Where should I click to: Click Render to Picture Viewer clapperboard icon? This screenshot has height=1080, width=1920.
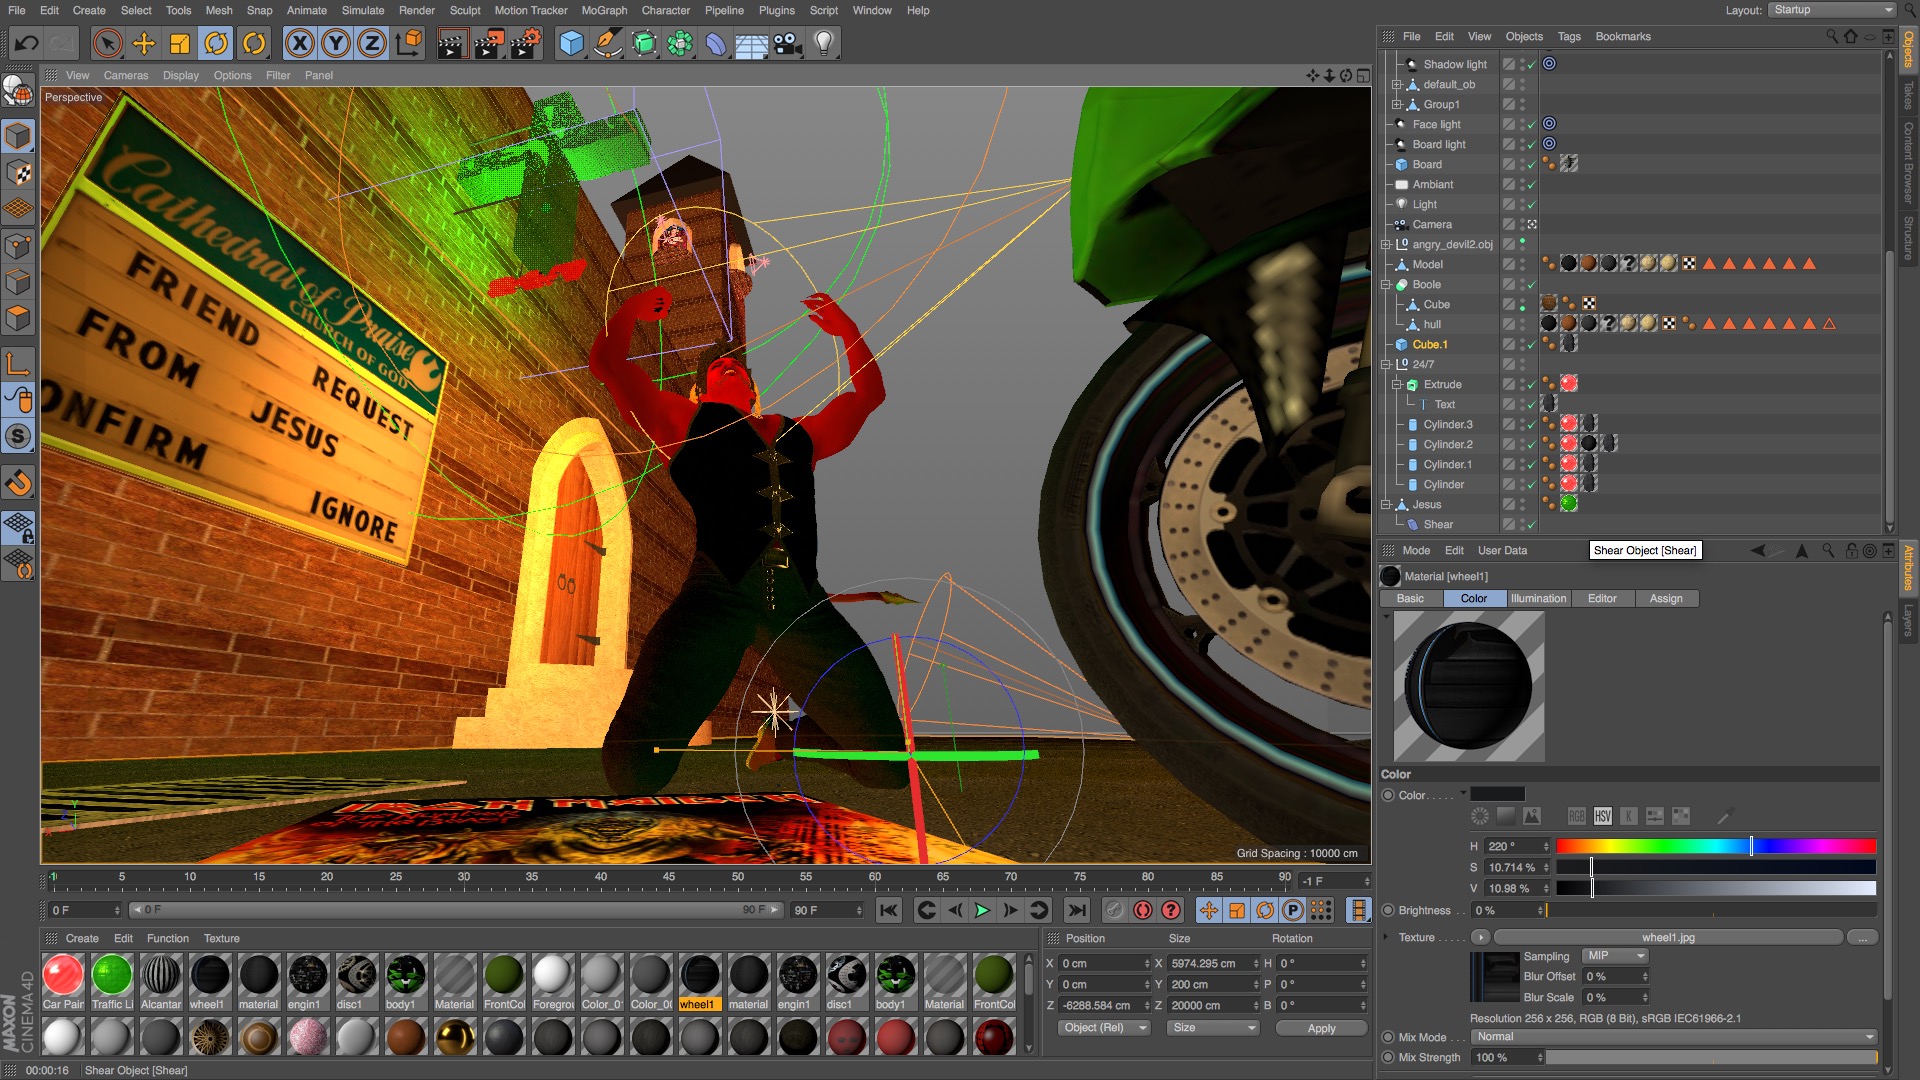[x=488, y=43]
